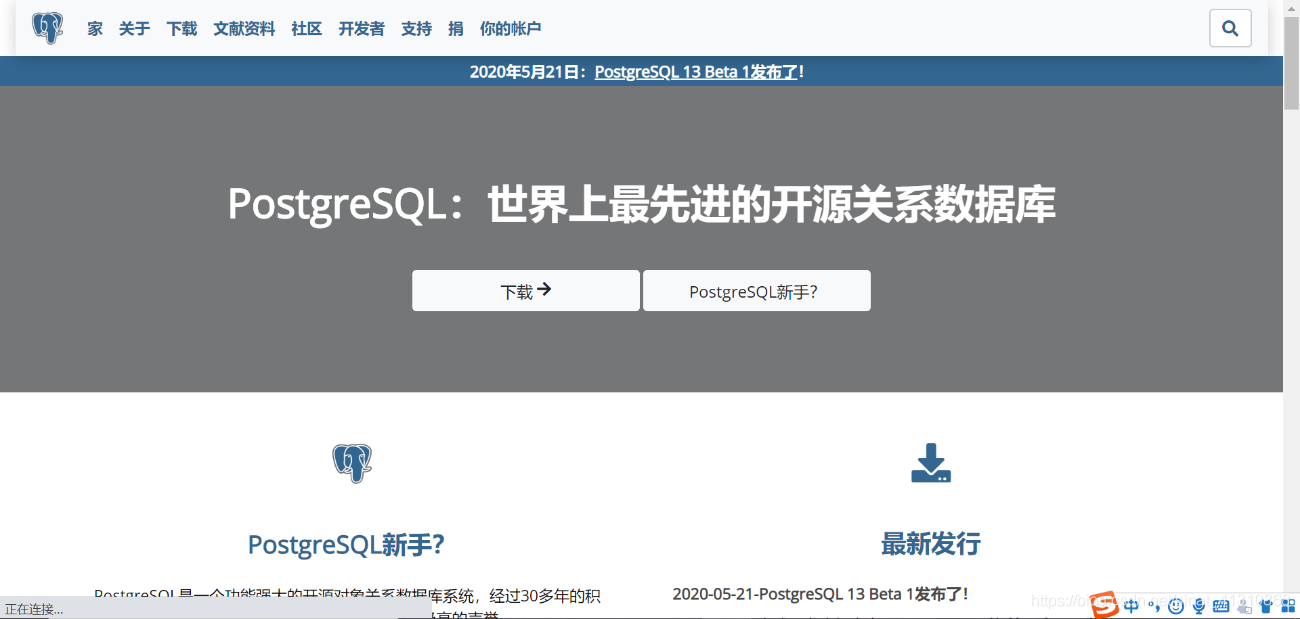Toggle Chinese/English input with 中 icon
Viewport: 1300px width, 619px height.
(1131, 605)
